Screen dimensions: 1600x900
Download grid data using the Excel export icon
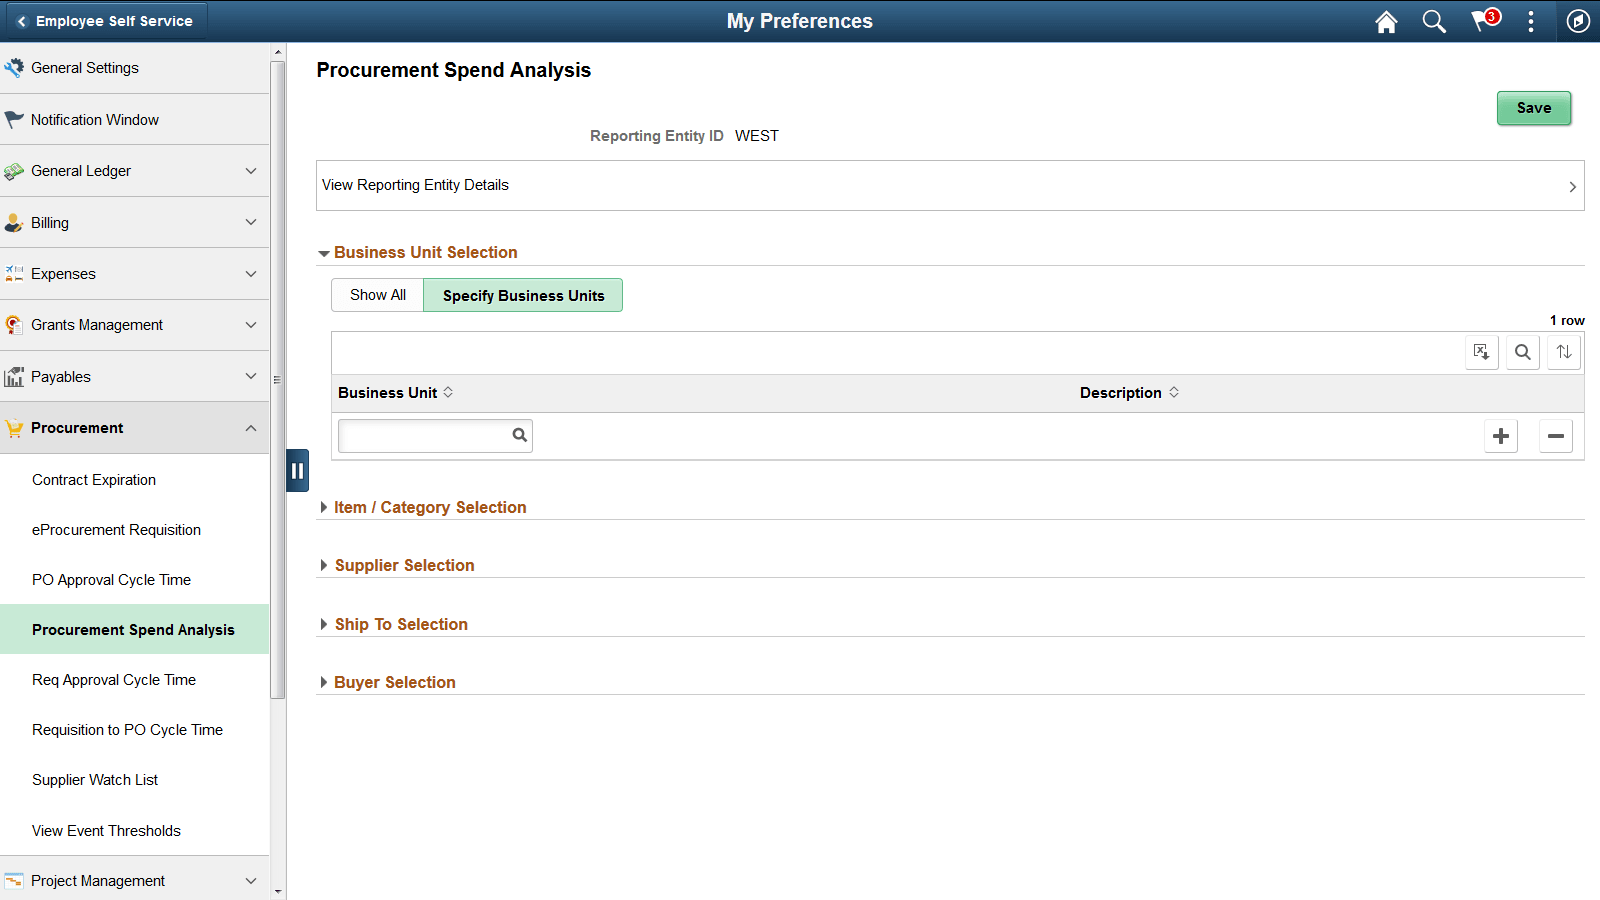1482,352
